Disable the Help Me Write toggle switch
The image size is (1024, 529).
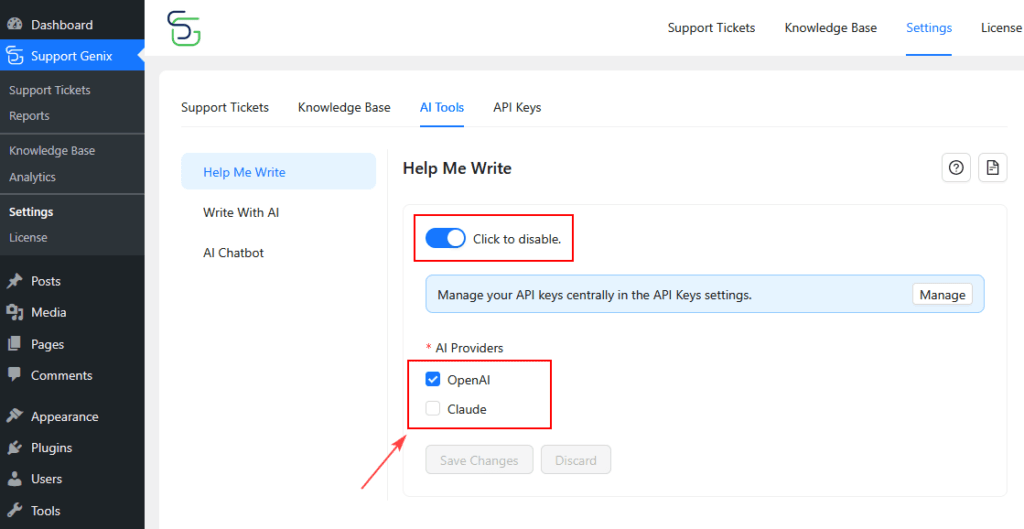[x=445, y=238]
